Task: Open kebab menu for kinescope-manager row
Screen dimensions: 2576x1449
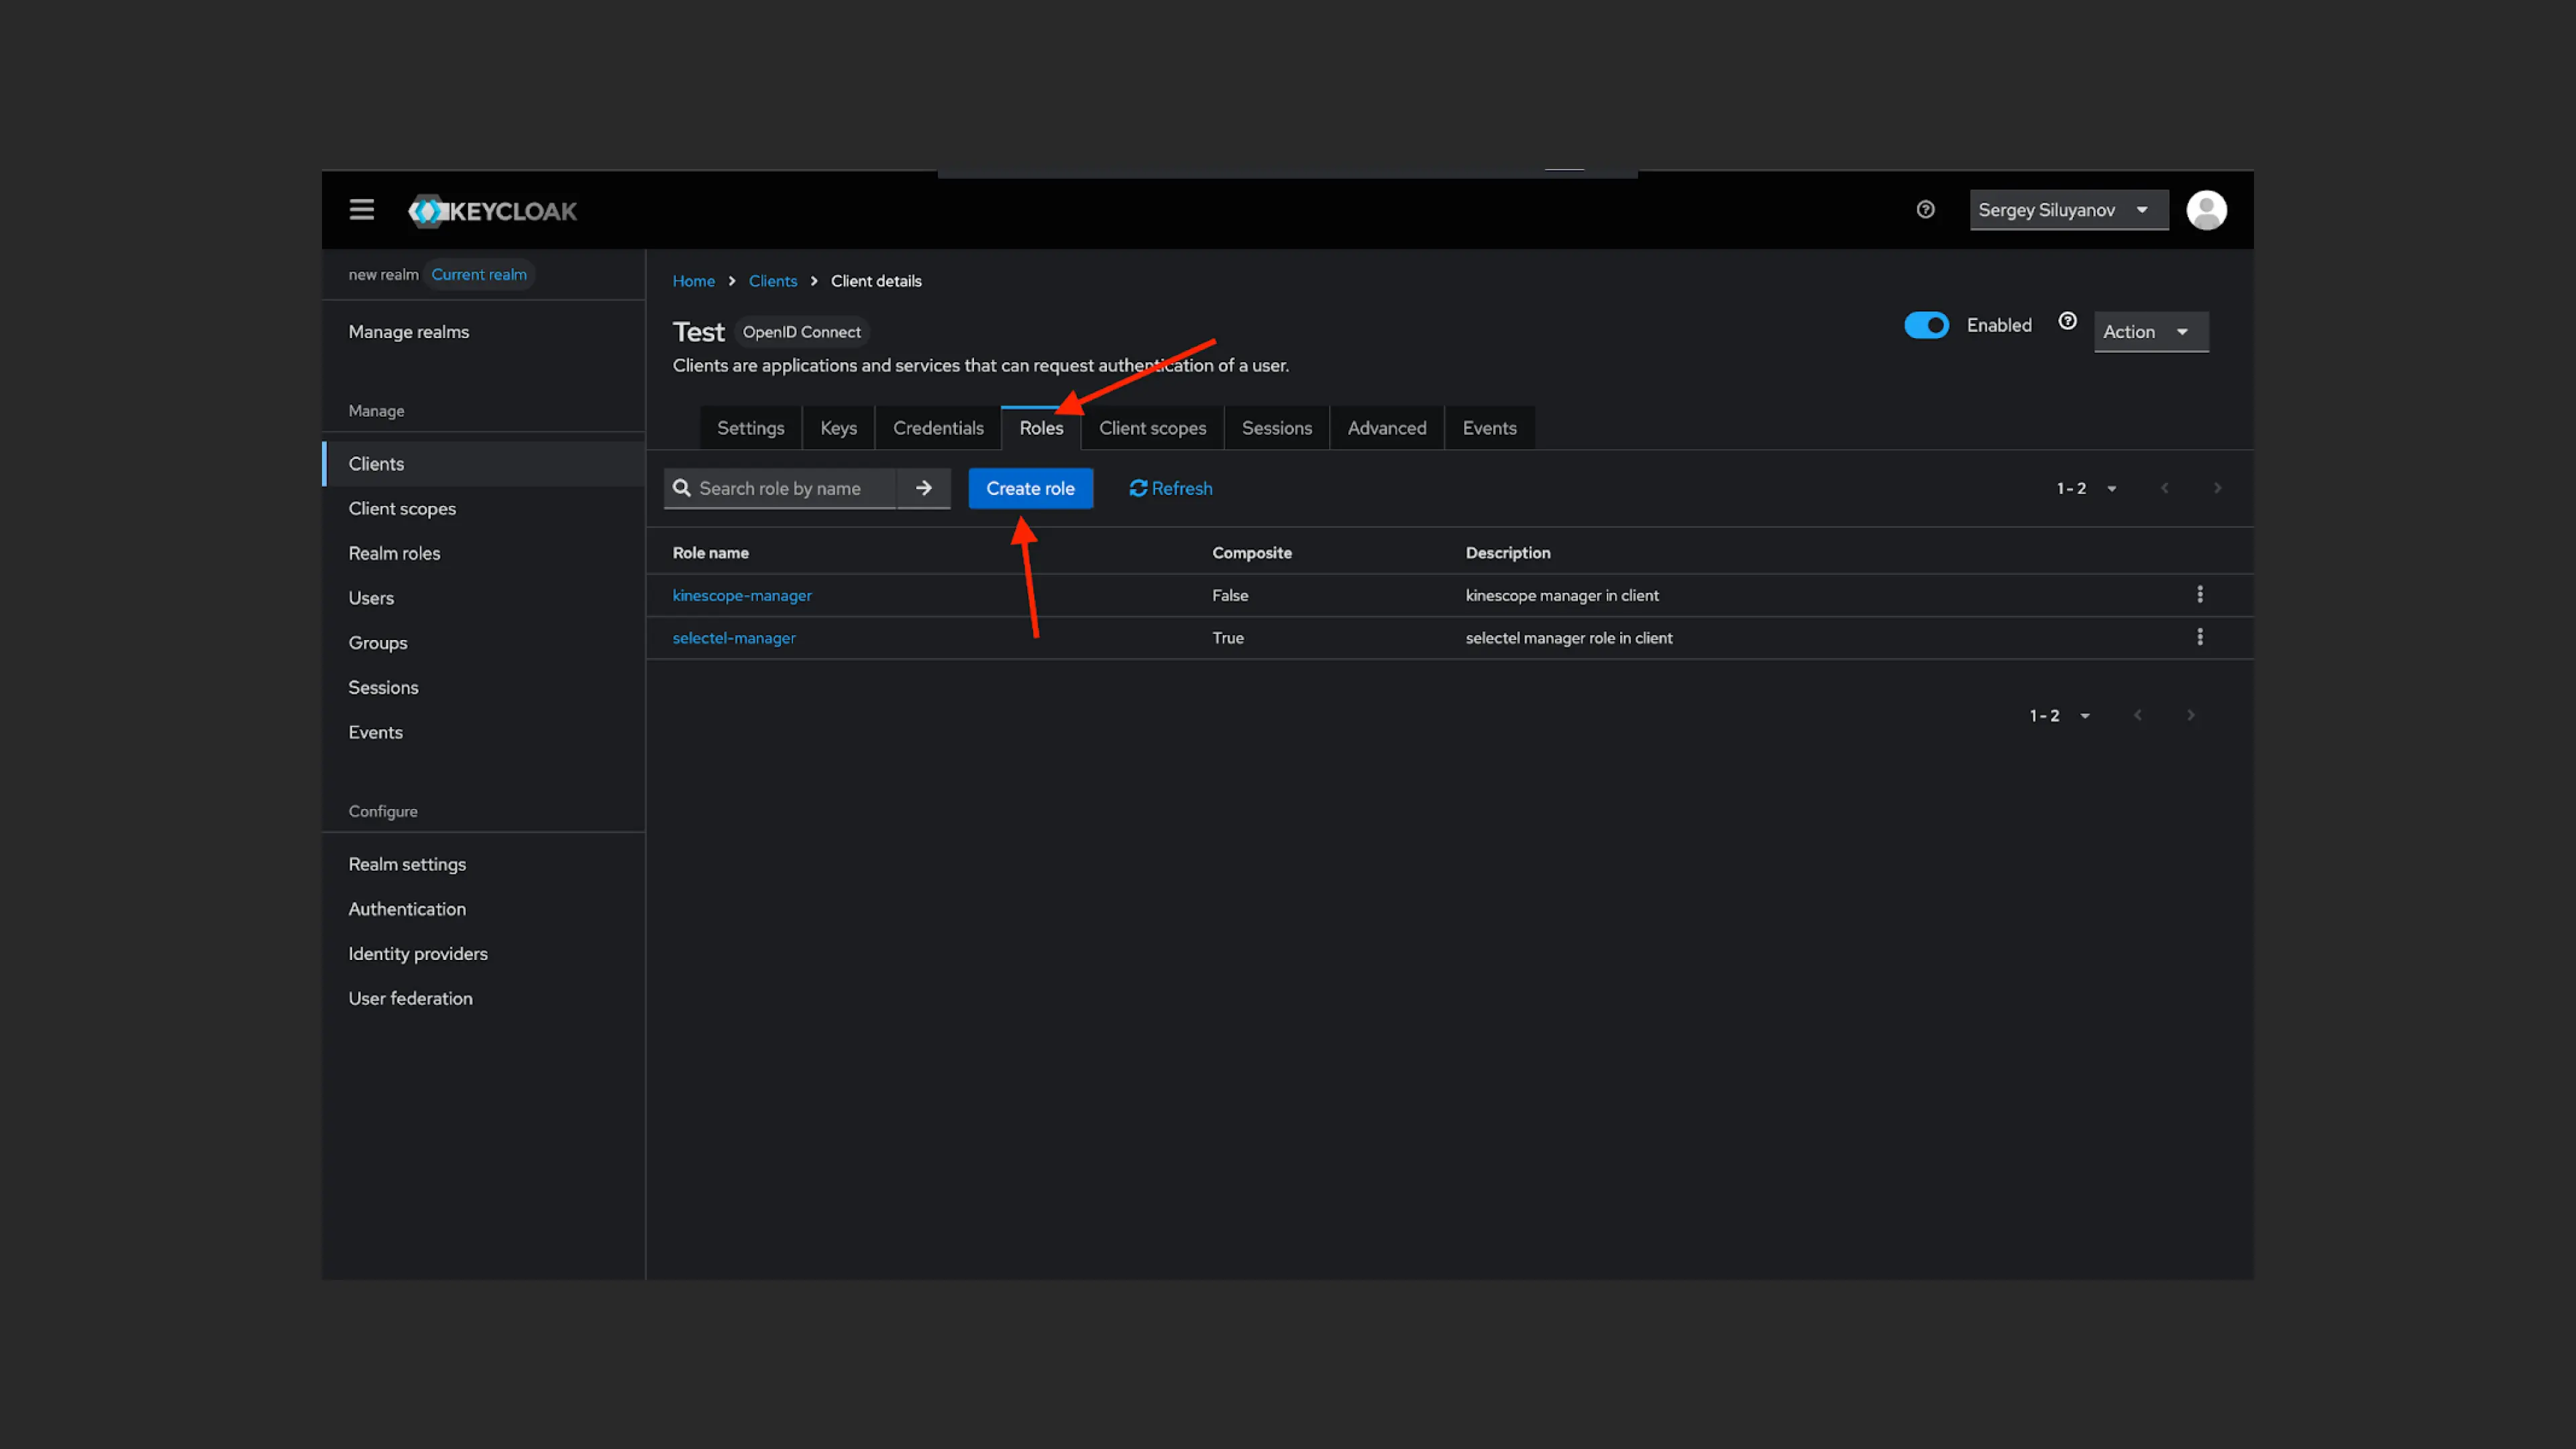Action: coord(2199,595)
